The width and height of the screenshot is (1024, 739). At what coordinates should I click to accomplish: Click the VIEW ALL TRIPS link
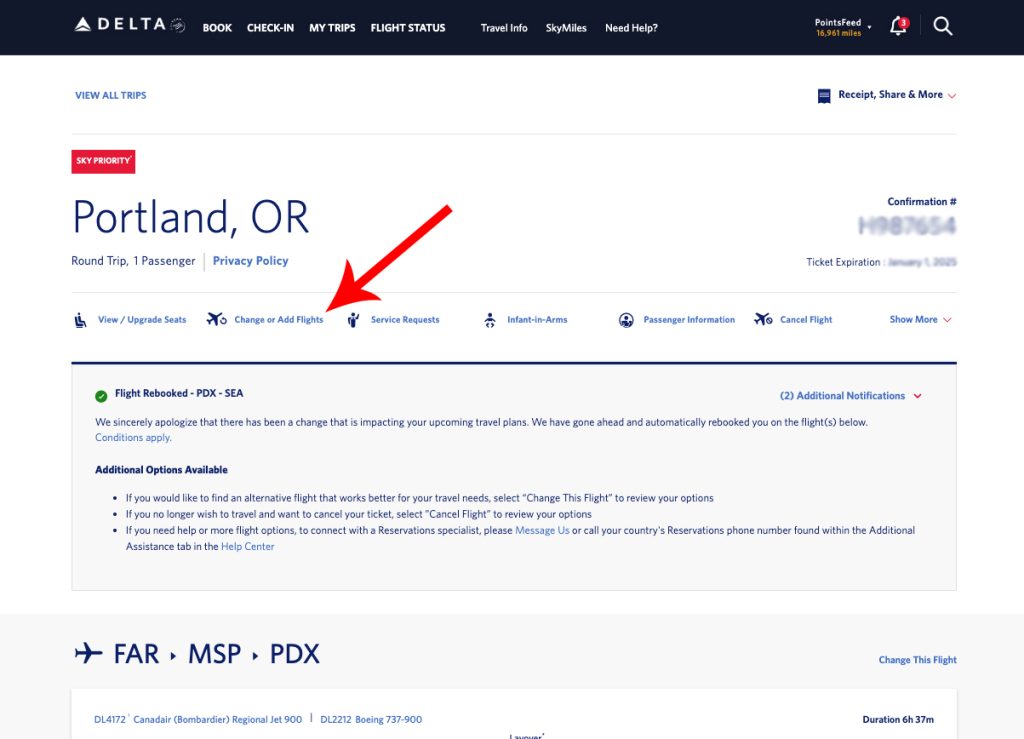[111, 96]
